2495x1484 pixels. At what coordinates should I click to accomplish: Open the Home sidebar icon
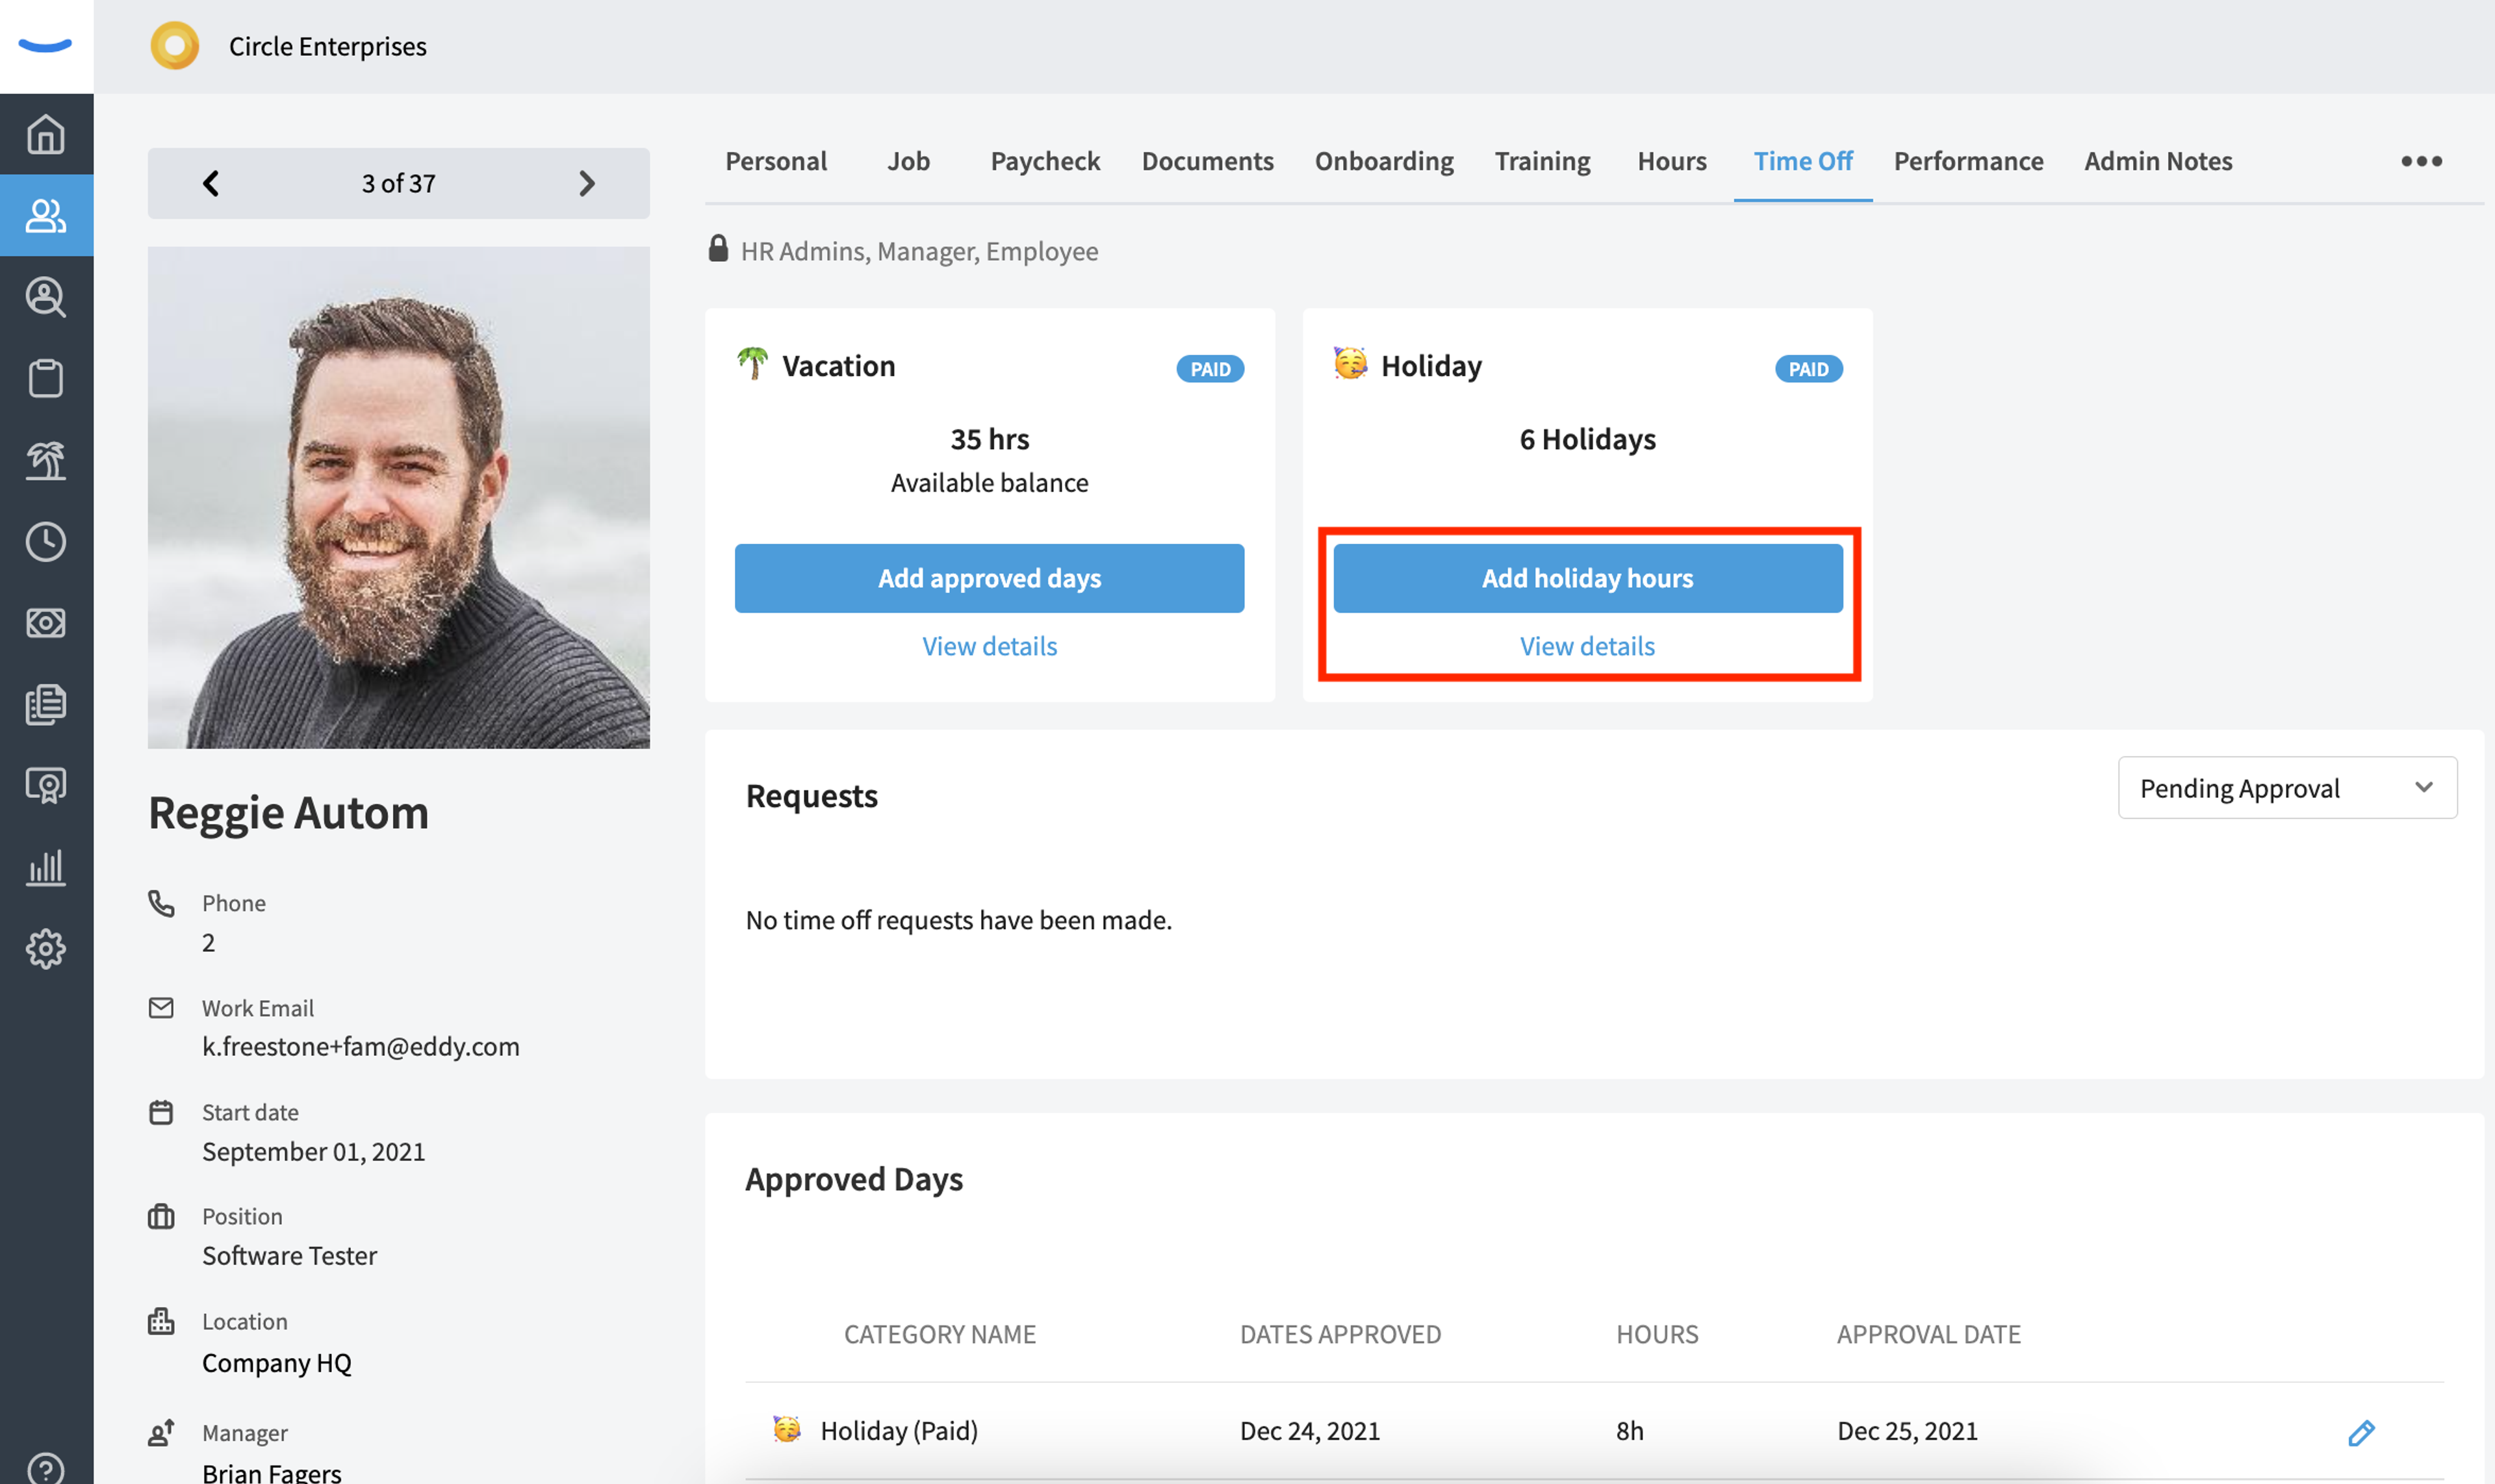pyautogui.click(x=46, y=134)
